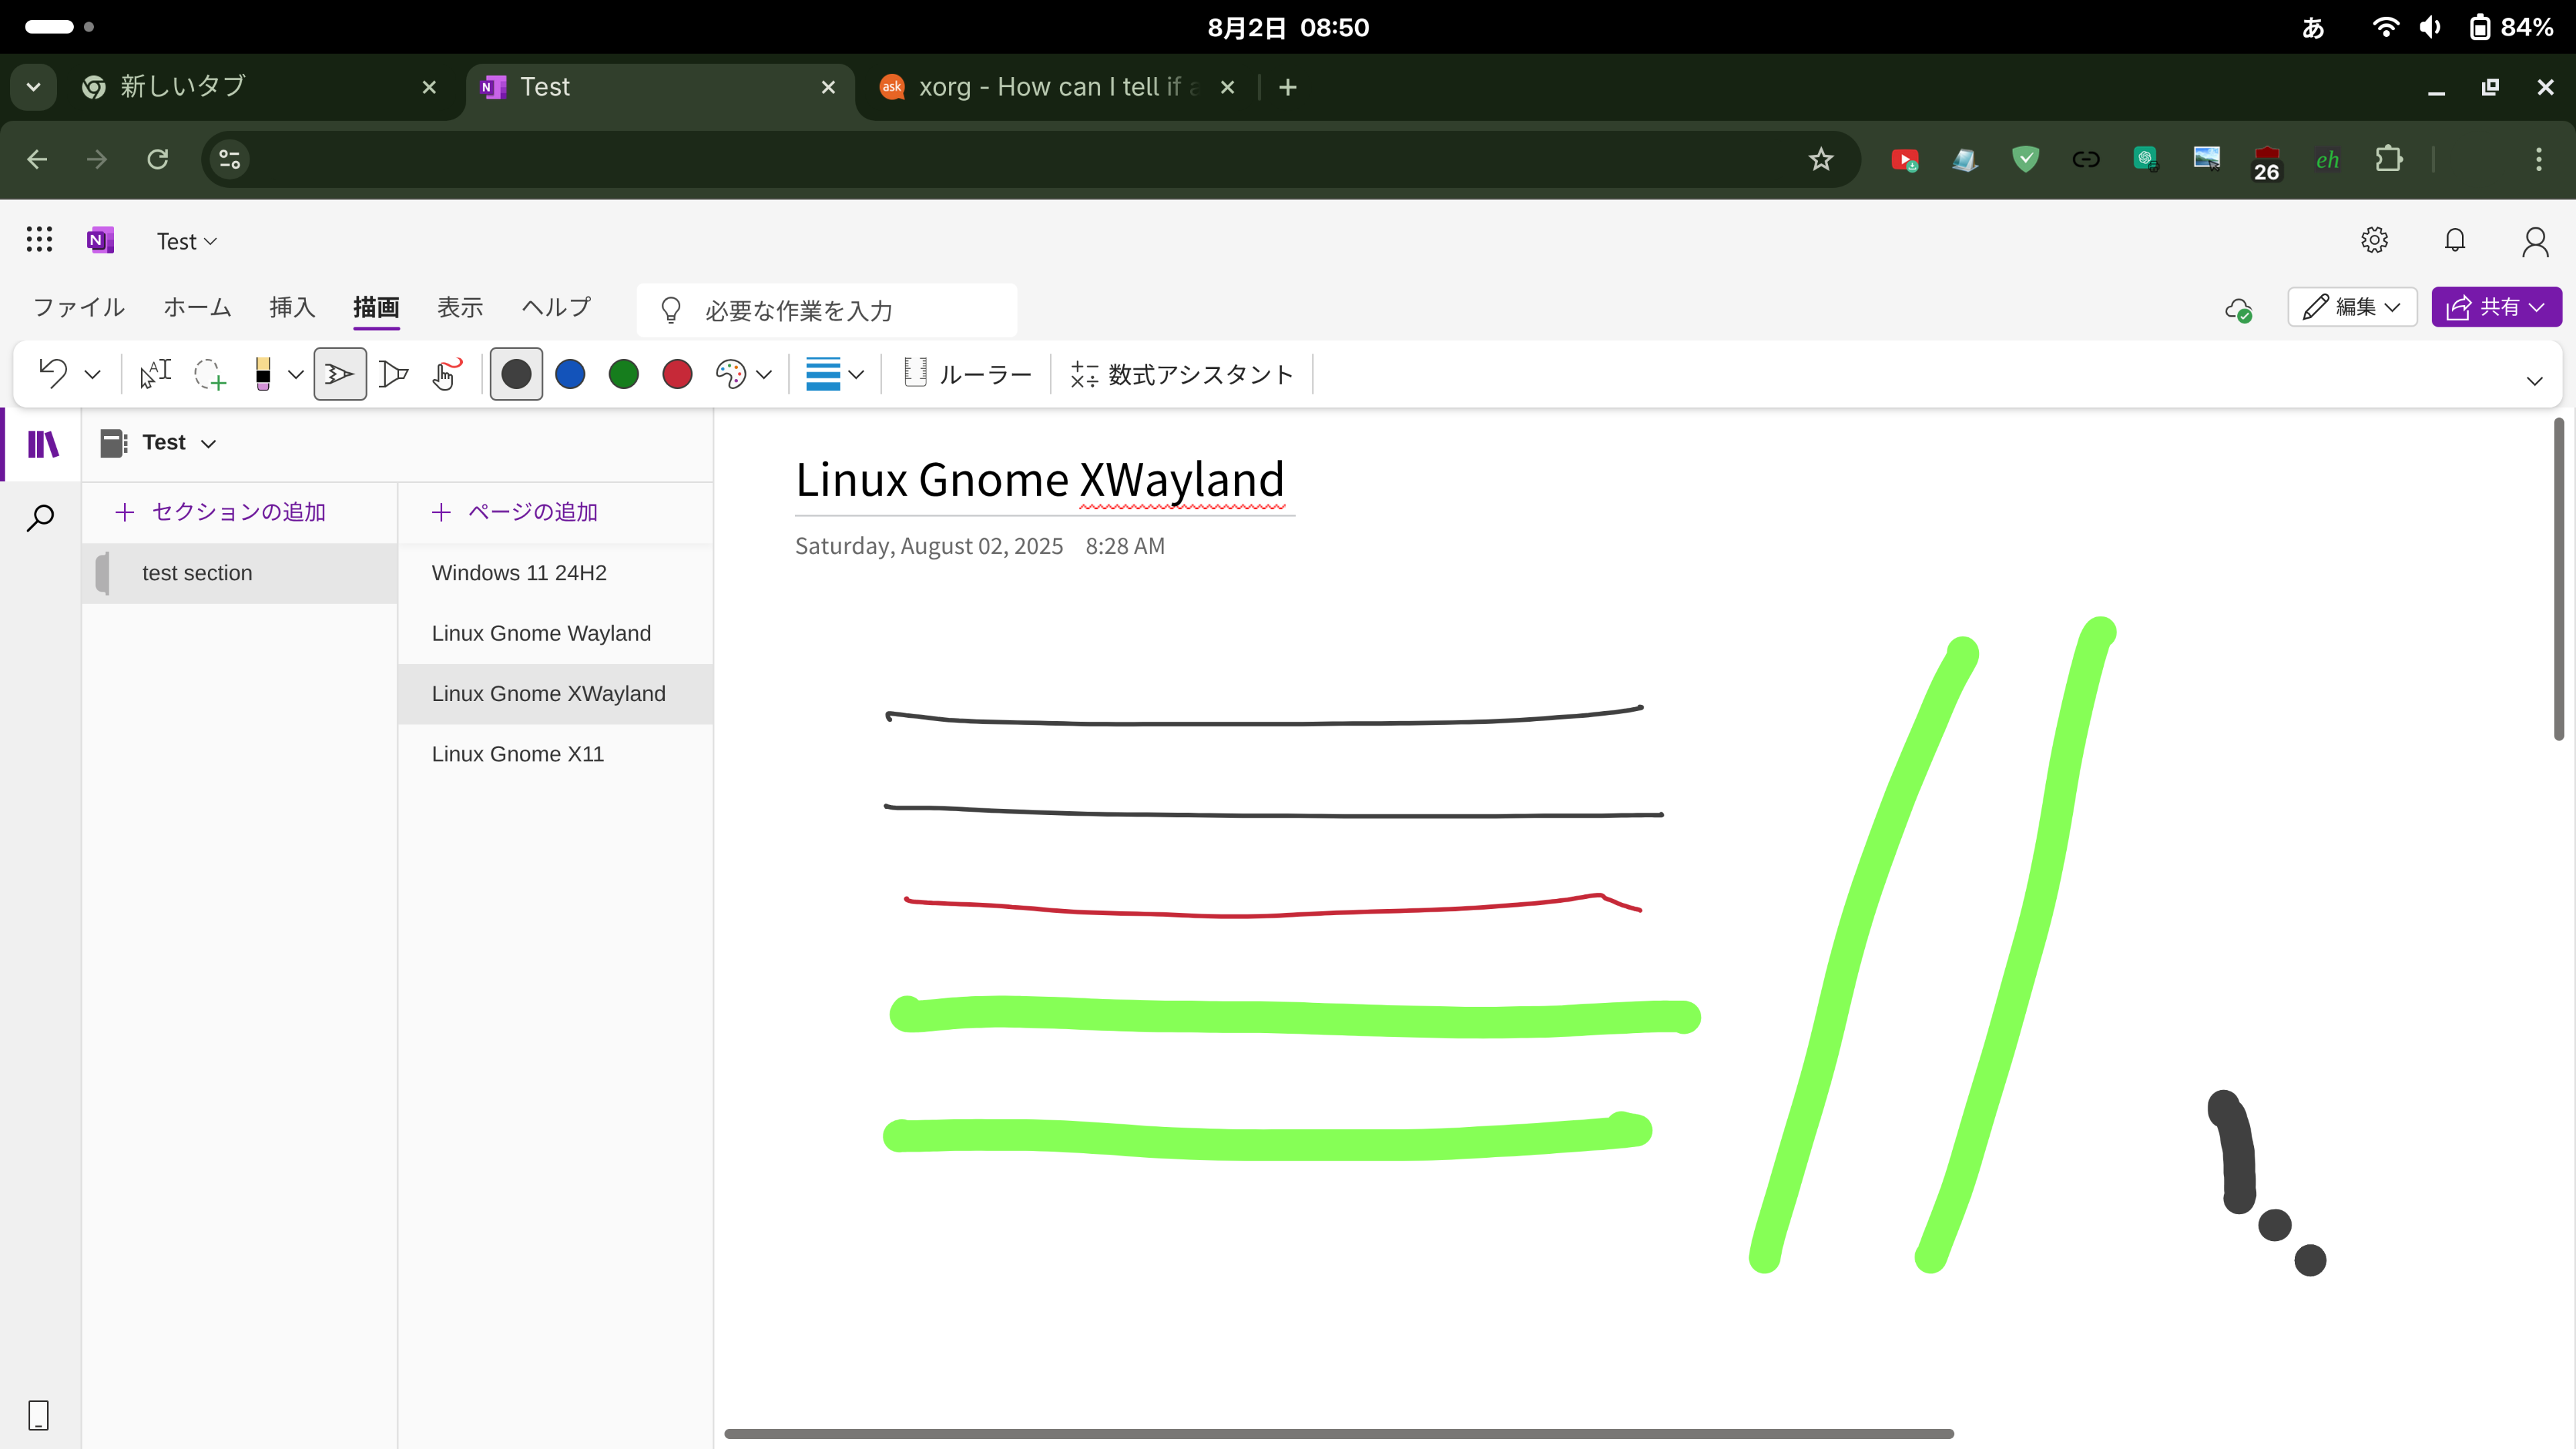Screen dimensions: 2576x1449
Task: Open site information icon in address bar
Action: point(230,159)
